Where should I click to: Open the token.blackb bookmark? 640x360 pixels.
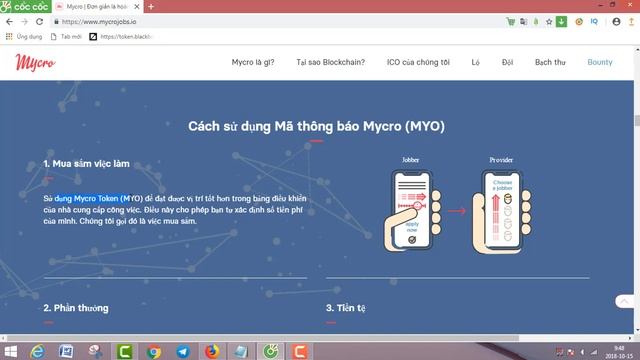(121, 37)
